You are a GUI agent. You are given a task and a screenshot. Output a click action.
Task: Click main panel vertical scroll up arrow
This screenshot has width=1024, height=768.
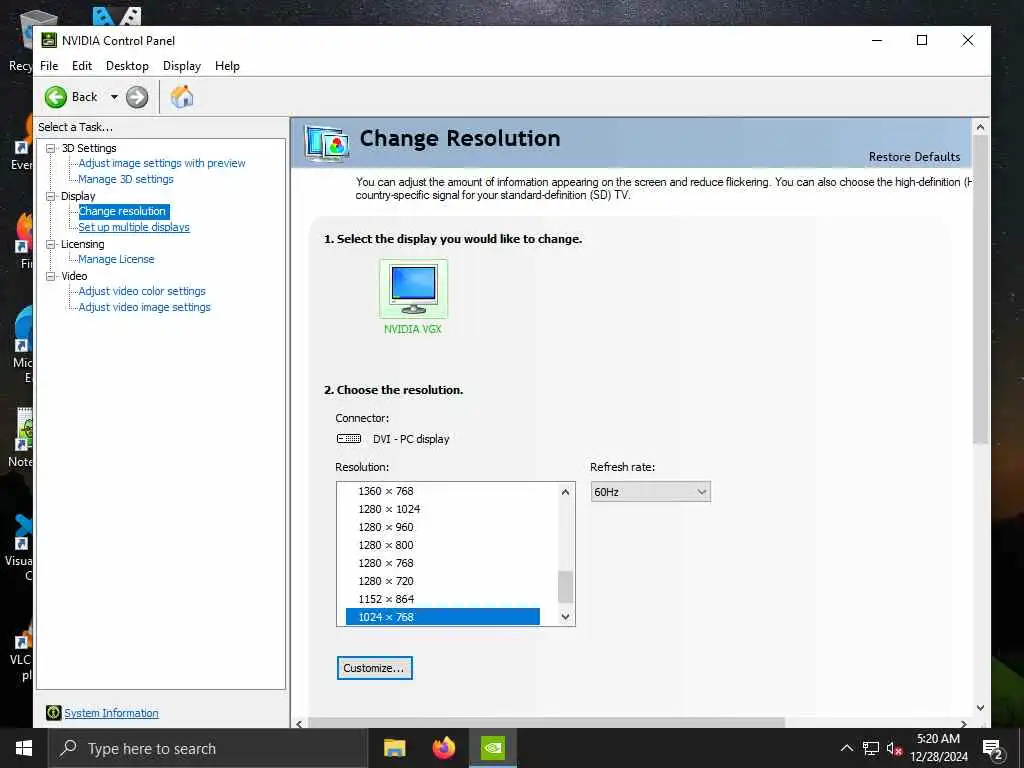pyautogui.click(x=980, y=128)
